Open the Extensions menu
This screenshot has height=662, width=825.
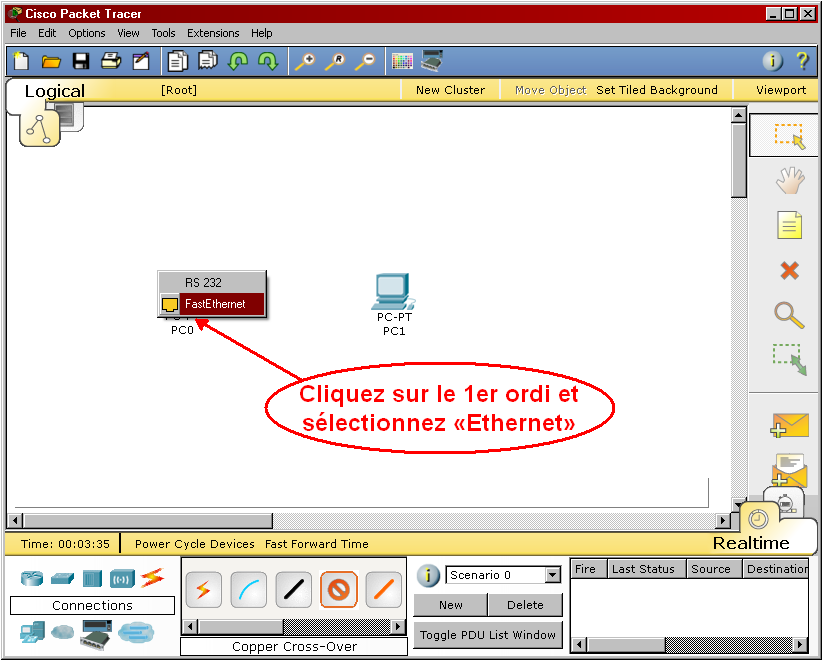(213, 33)
